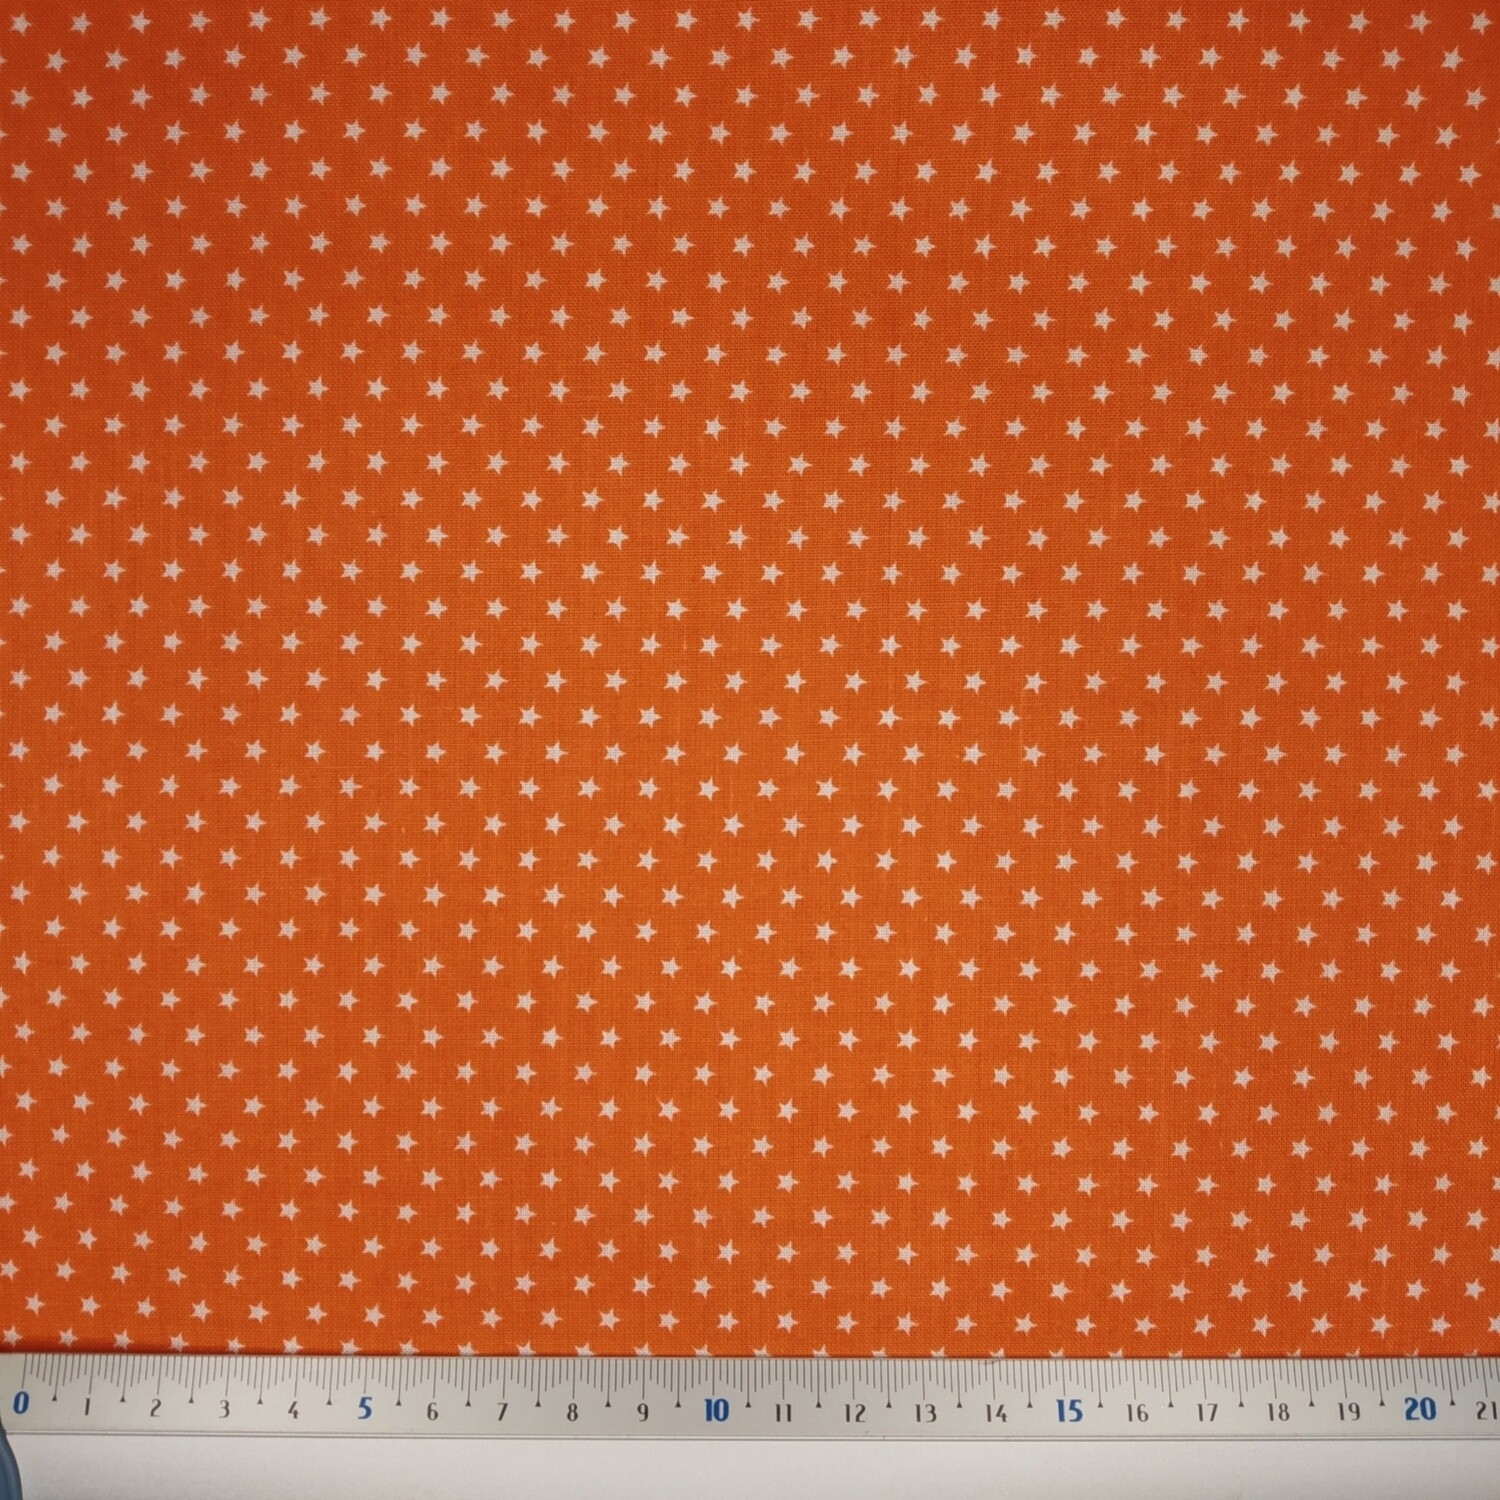Click the number 3 ruler marking
This screenshot has width=1500, height=1500.
[x=224, y=1410]
